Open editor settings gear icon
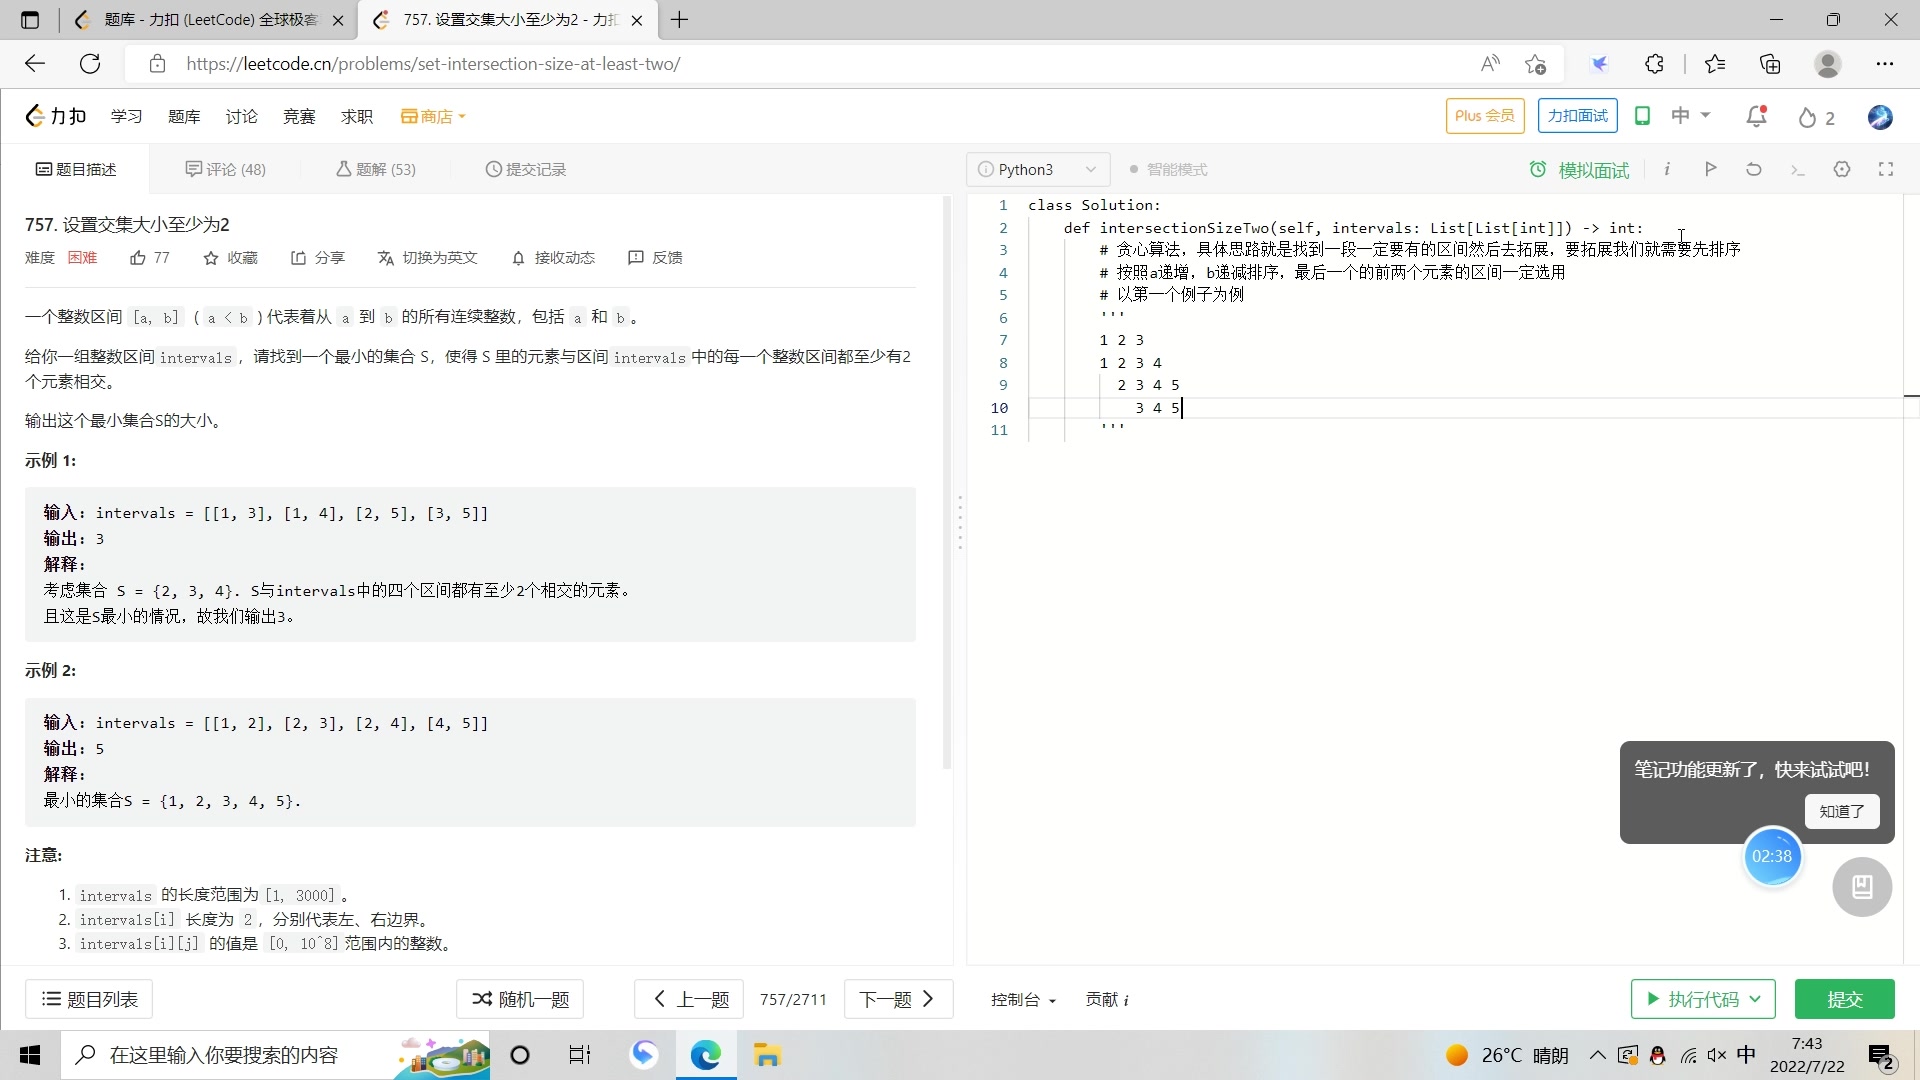The width and height of the screenshot is (1920, 1080). [1842, 169]
